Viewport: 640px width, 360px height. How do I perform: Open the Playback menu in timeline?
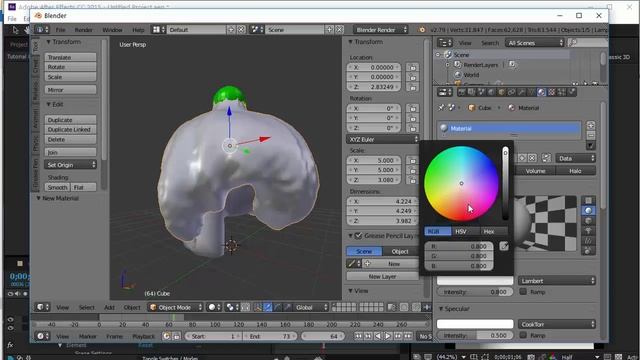(144, 336)
